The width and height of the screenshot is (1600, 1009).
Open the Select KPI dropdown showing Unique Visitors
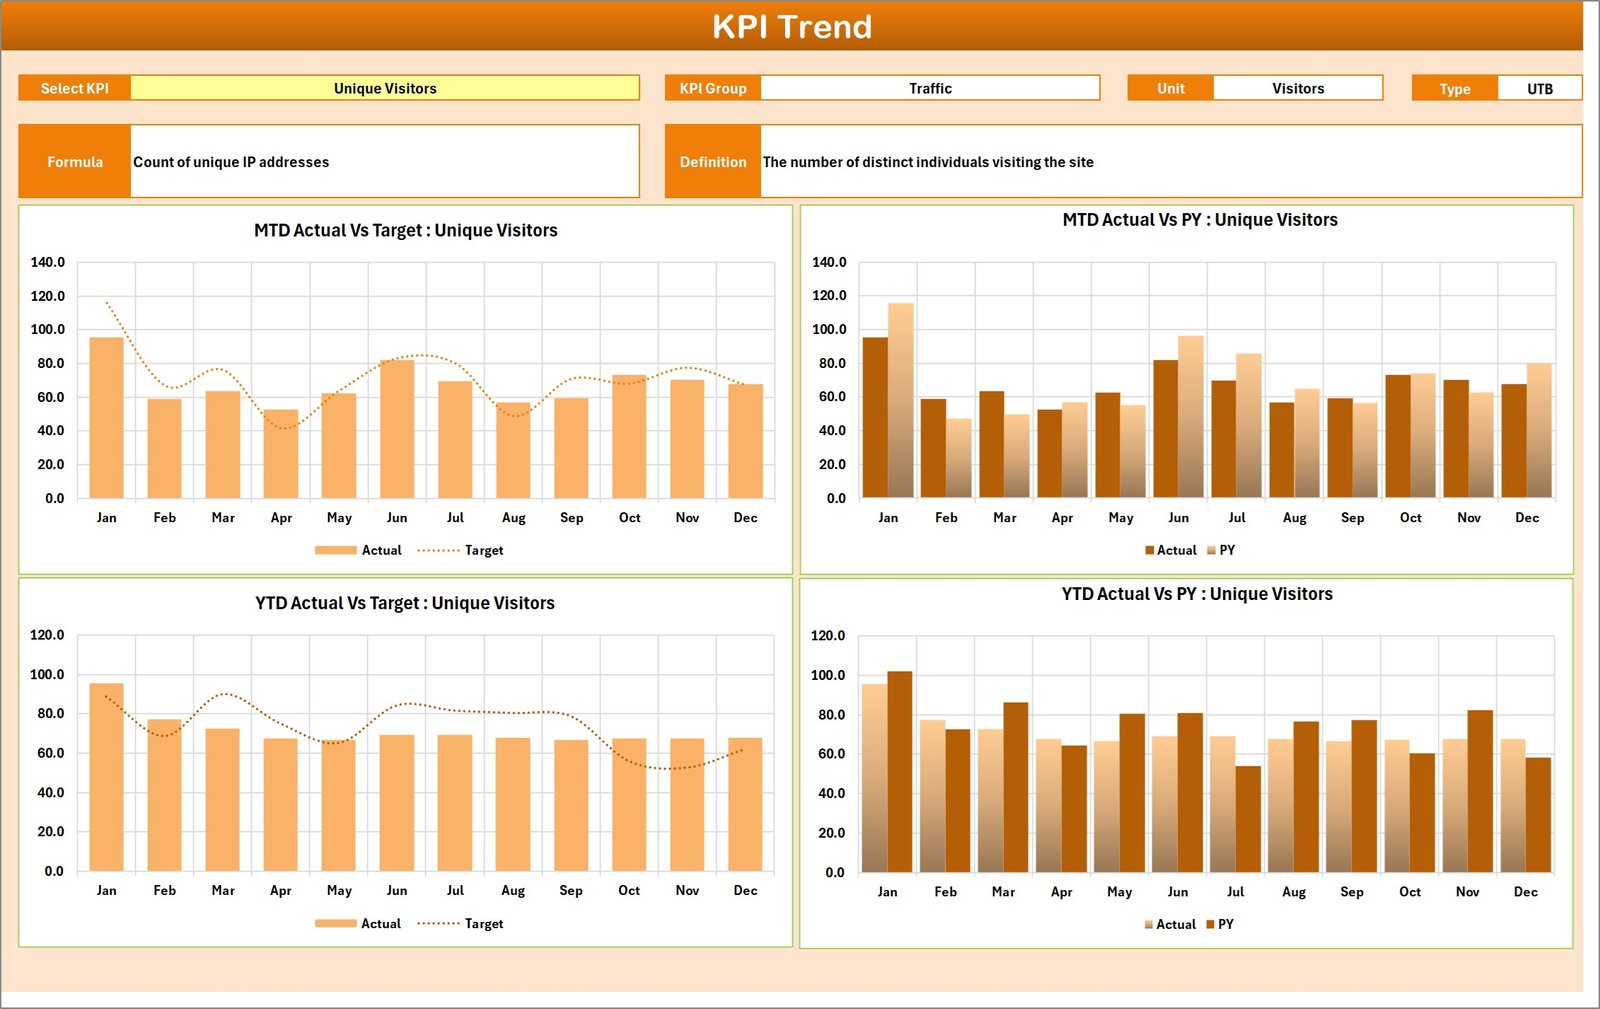tap(385, 88)
